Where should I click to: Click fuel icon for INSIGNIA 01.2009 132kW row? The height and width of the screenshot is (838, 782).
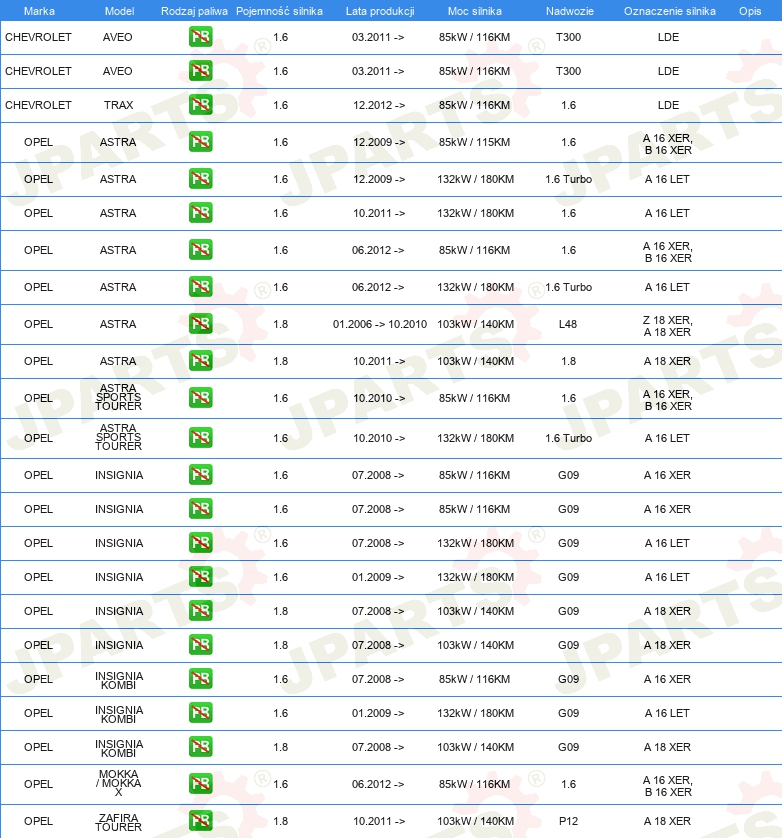(200, 577)
